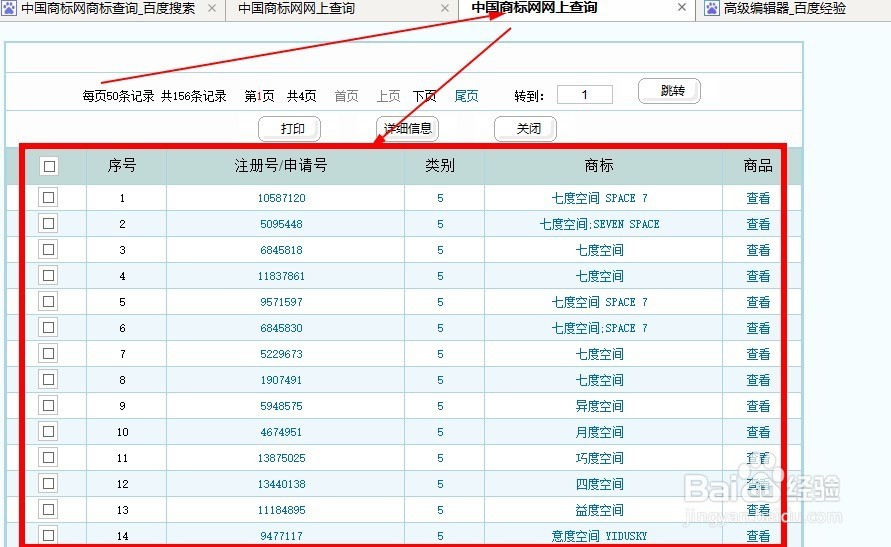The width and height of the screenshot is (891, 547).
Task: Go to next page via 下页
Action: pos(424,96)
